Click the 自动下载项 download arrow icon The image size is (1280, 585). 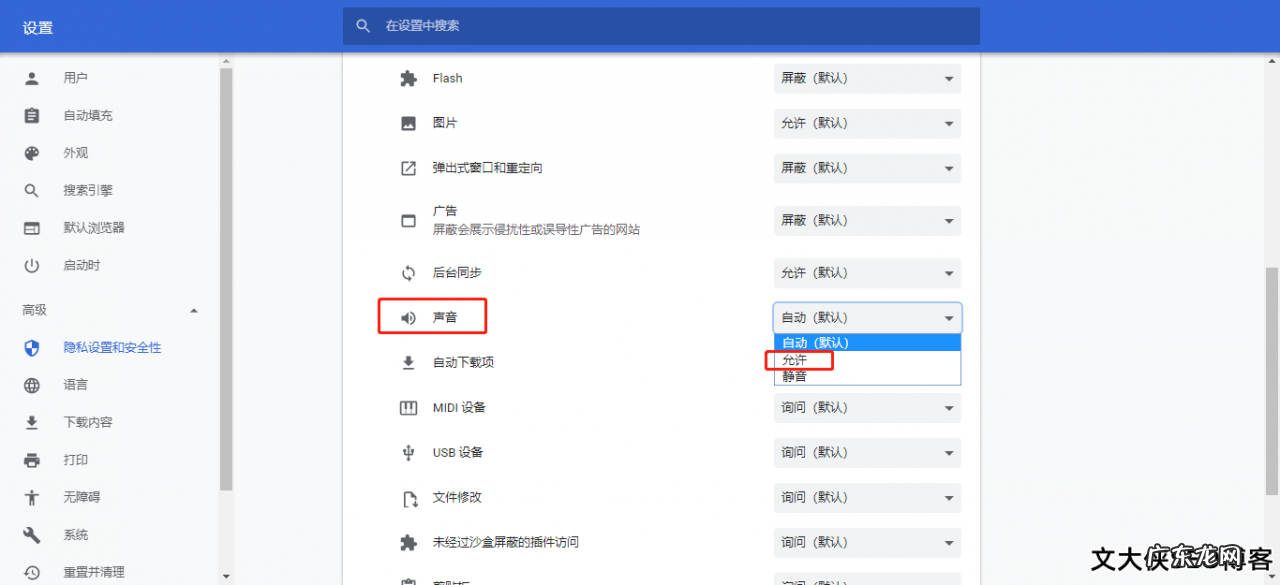click(408, 362)
